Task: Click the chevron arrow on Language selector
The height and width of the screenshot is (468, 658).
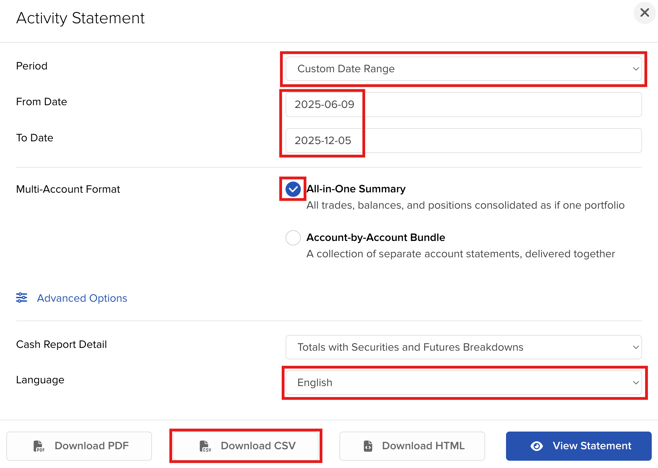Action: 635,383
